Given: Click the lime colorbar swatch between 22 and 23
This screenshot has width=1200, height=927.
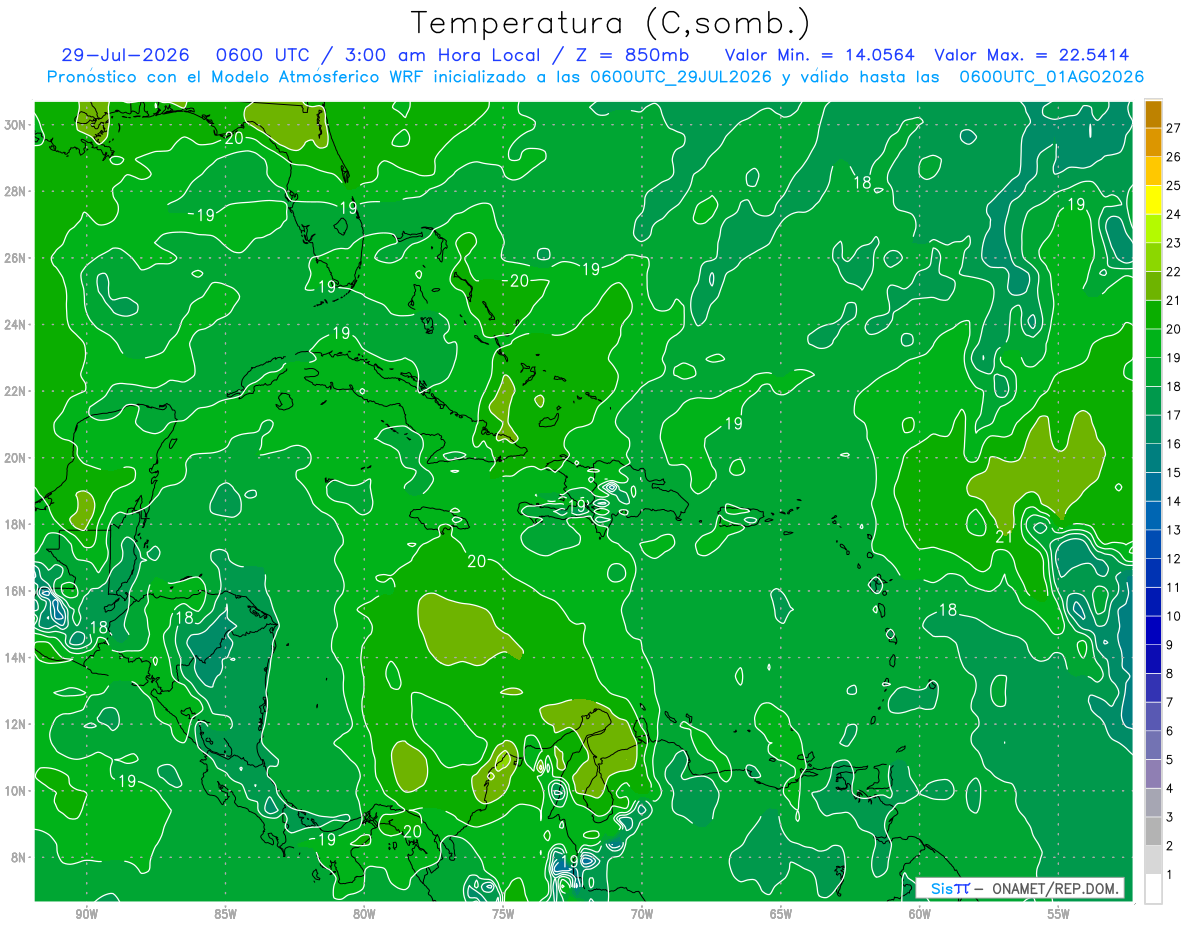Looking at the screenshot, I should 1153,257.
